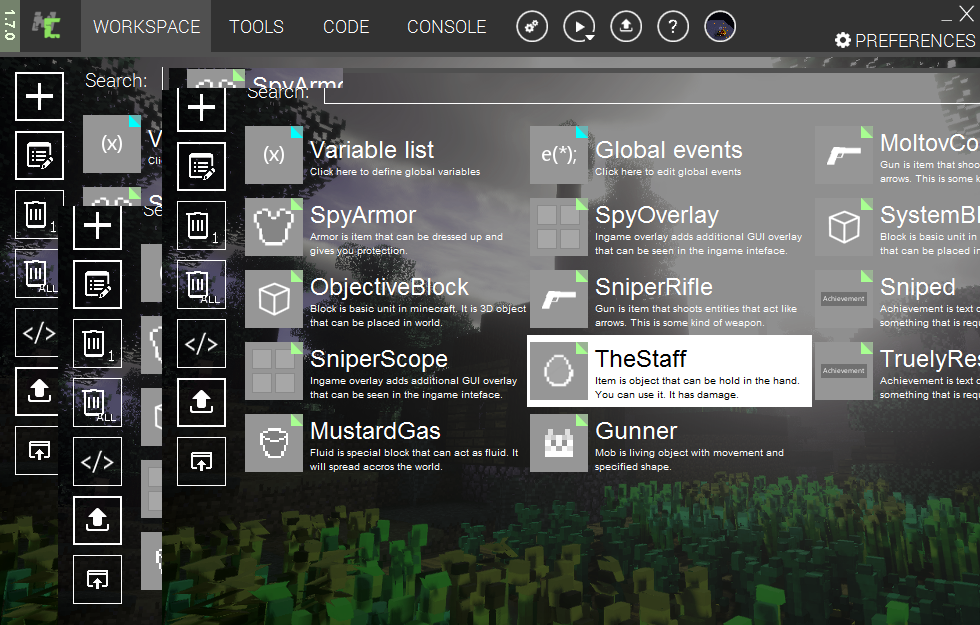Select the SystemBl block element
Screen dimensions: 980x625
tap(898, 228)
